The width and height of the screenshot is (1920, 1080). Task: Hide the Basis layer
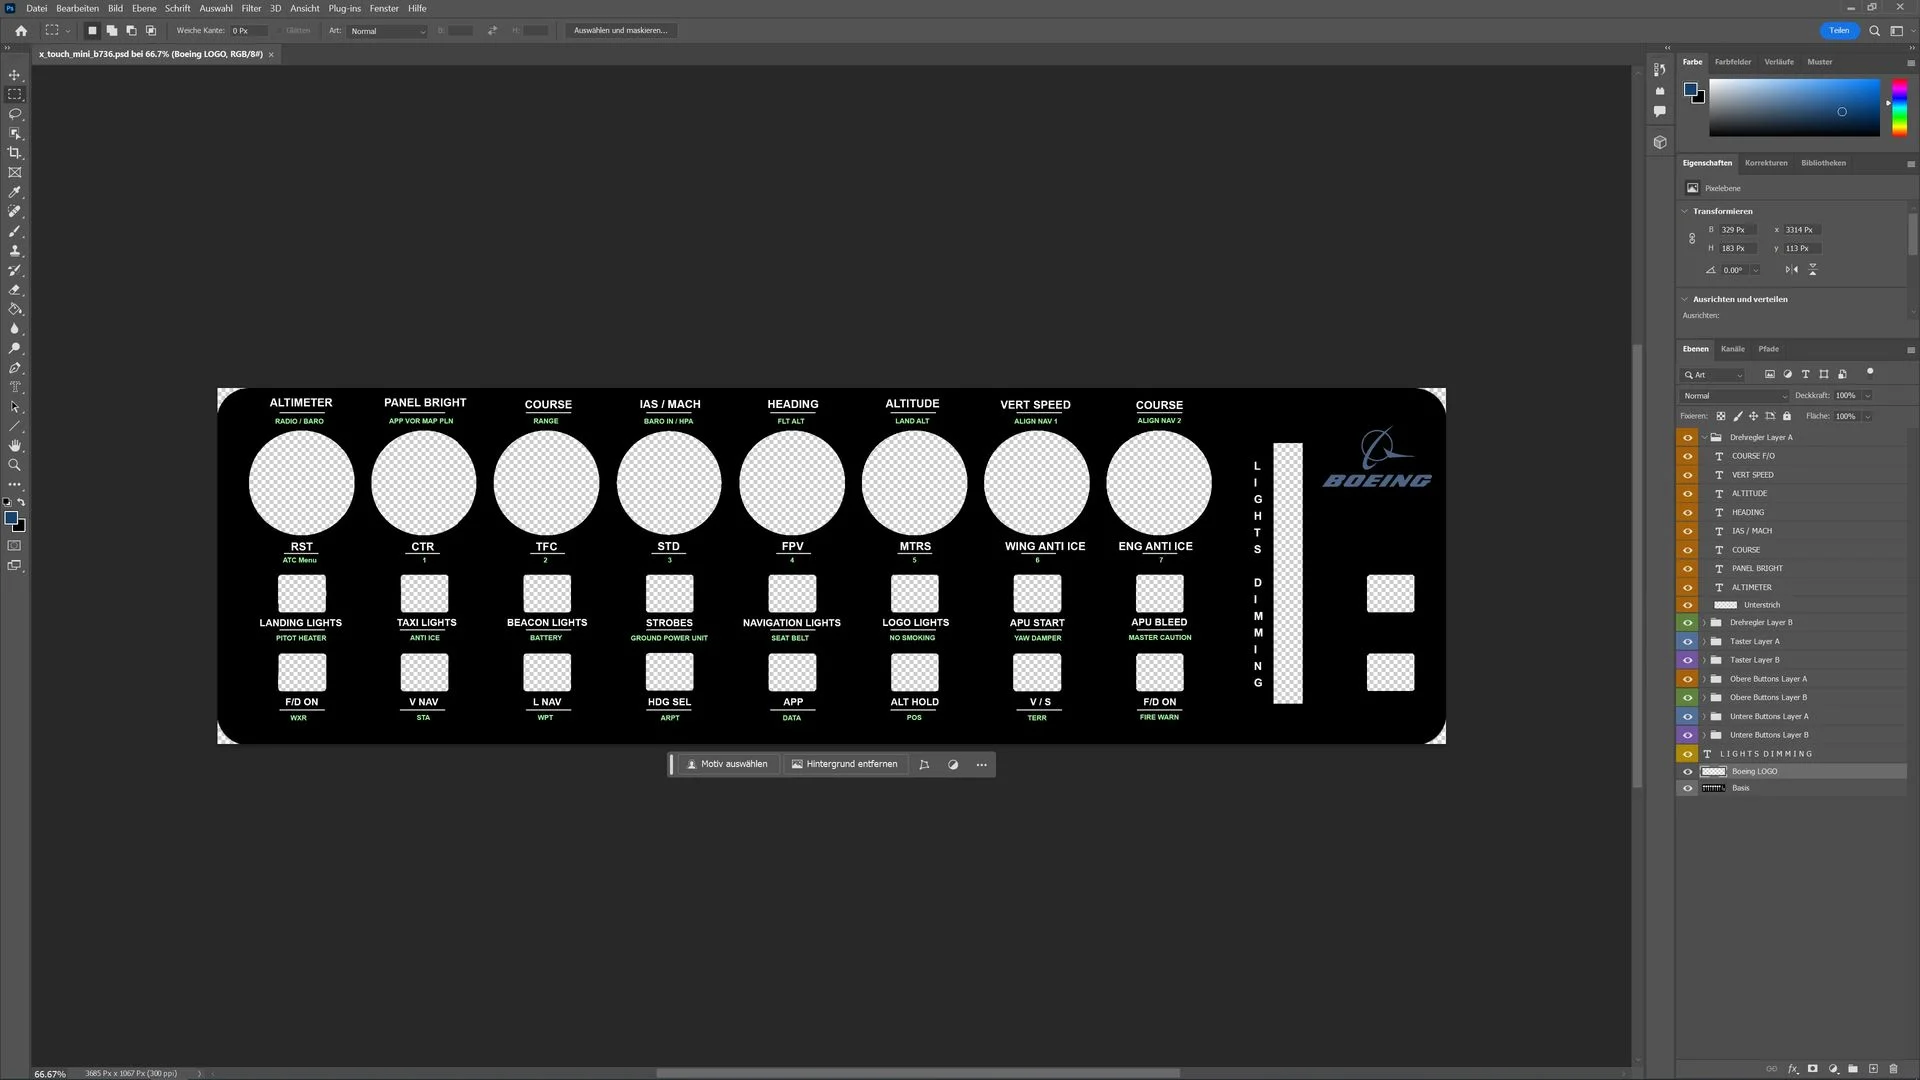[x=1688, y=789]
